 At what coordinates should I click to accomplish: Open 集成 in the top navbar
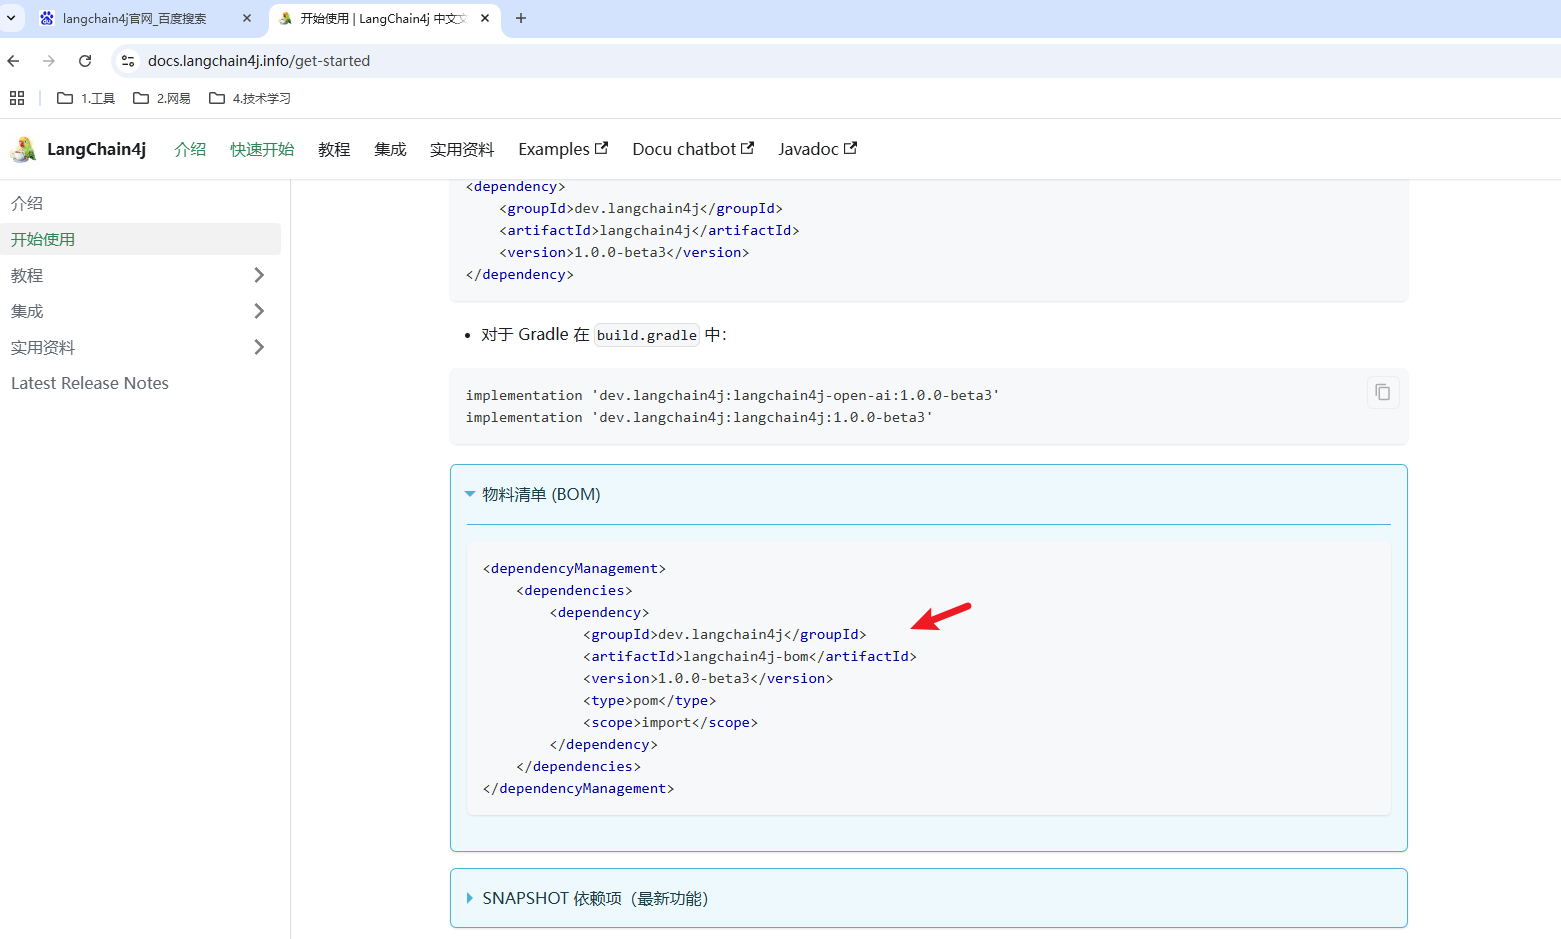pyautogui.click(x=390, y=149)
